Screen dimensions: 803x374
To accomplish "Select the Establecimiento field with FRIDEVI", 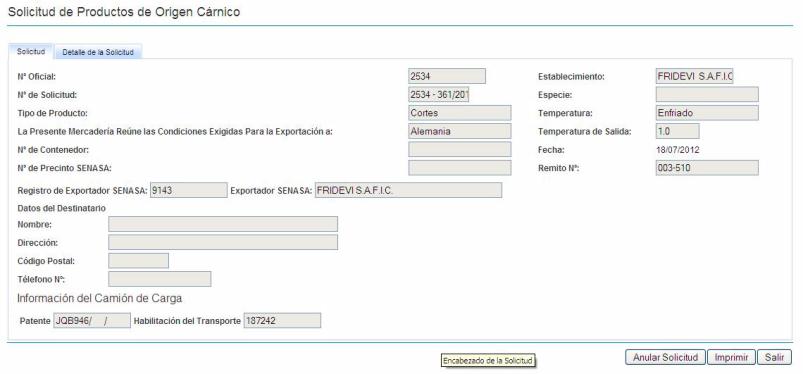I will click(694, 76).
